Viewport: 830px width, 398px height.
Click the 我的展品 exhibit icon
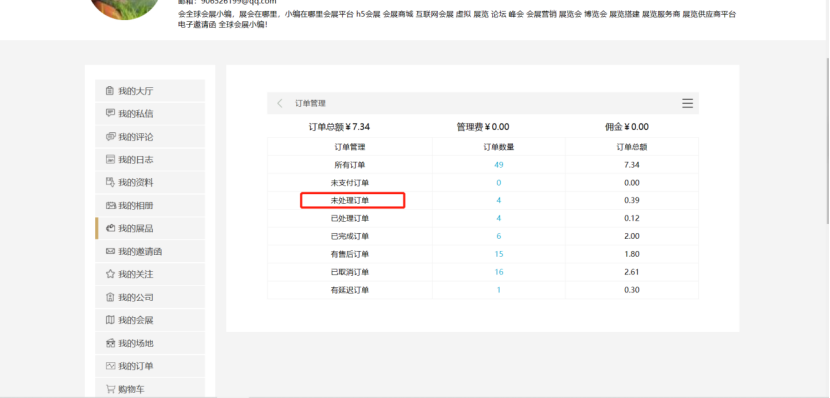(x=110, y=228)
